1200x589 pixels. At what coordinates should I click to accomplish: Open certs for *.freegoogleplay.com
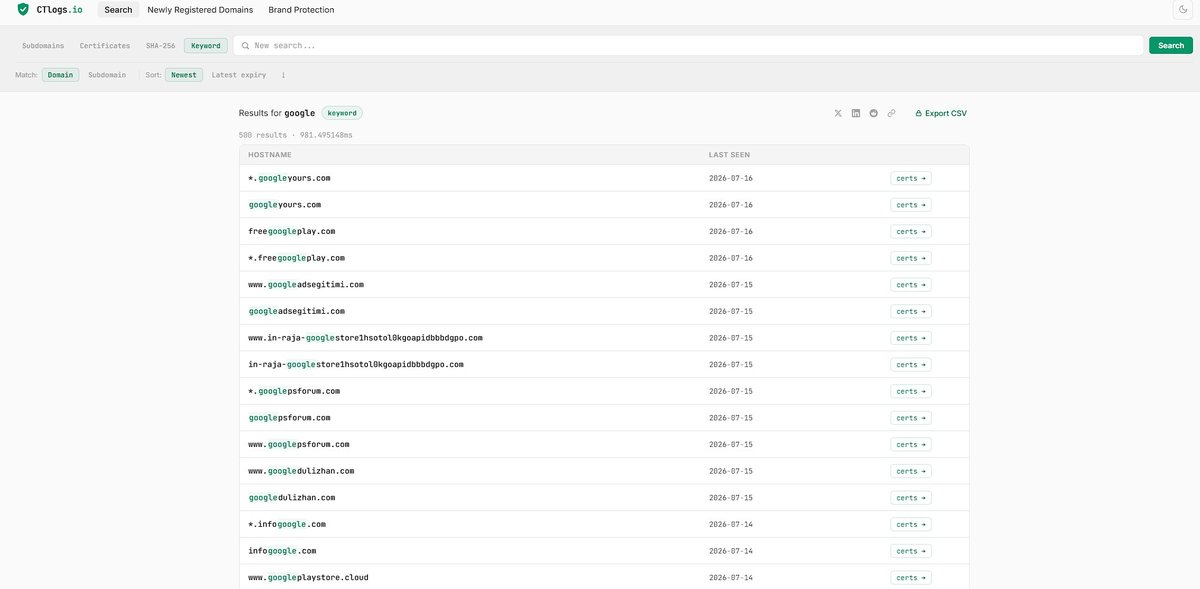click(911, 258)
